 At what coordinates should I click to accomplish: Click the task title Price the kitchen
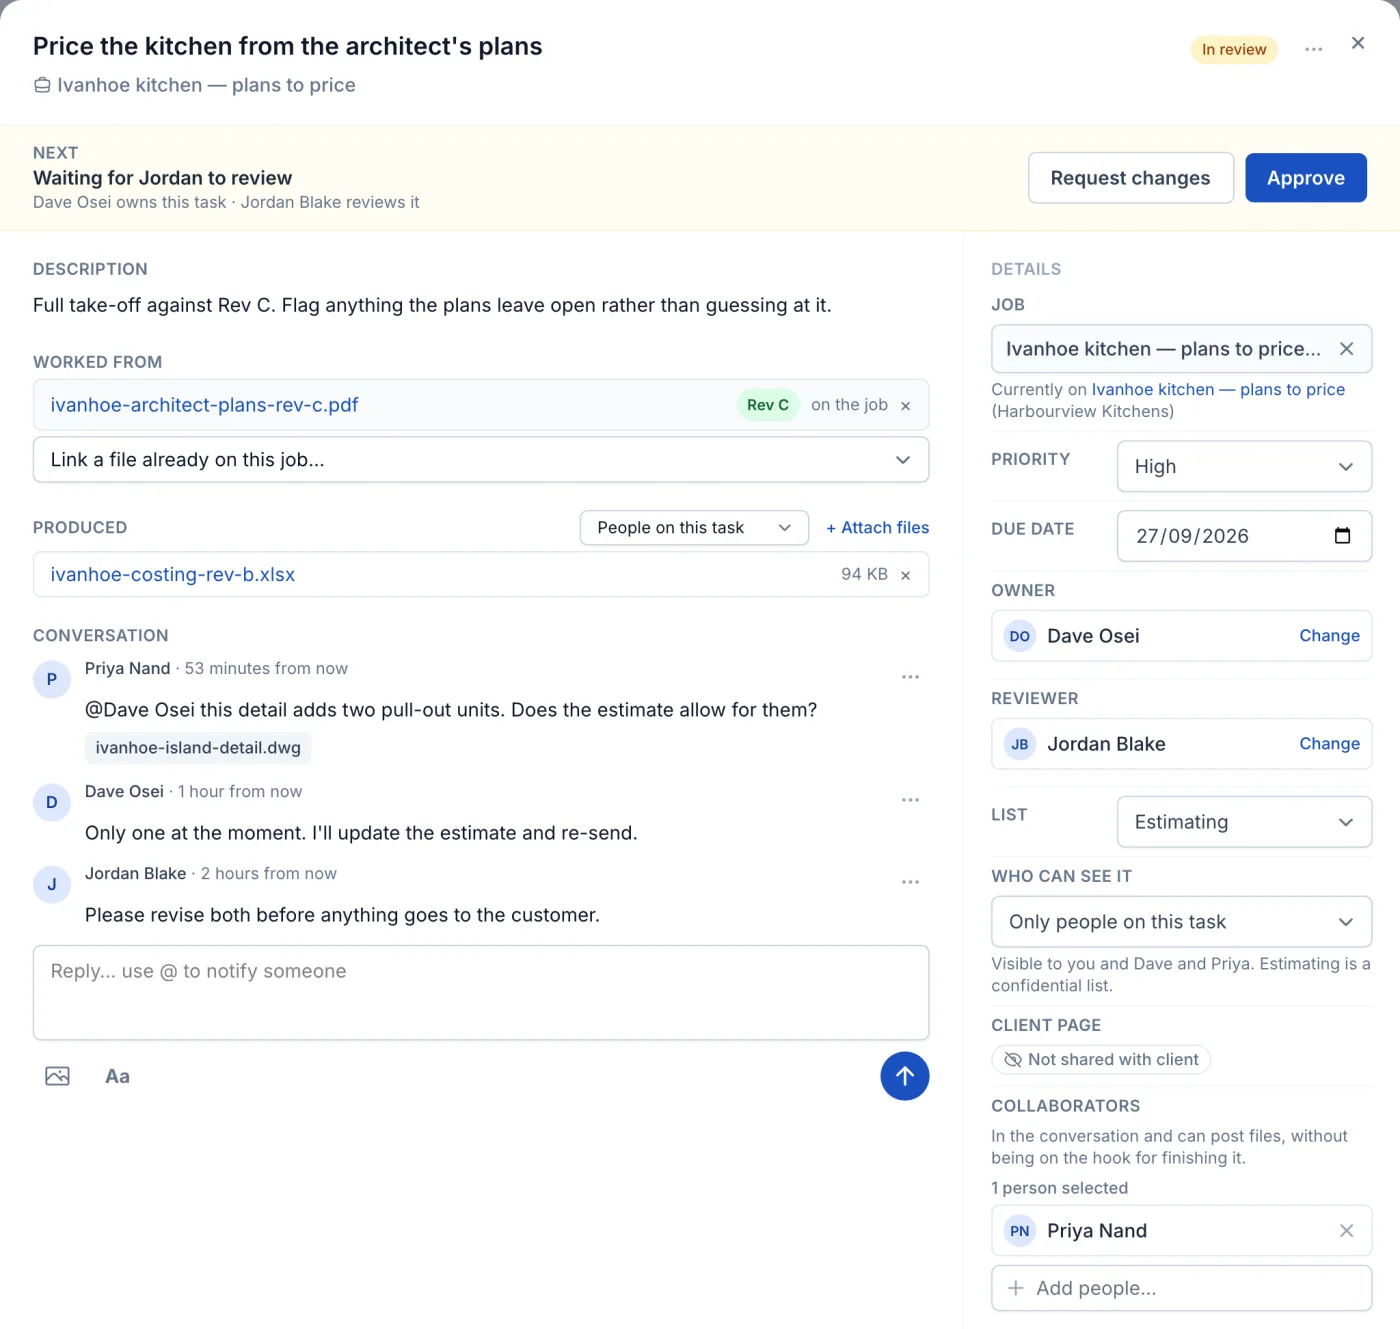287,47
